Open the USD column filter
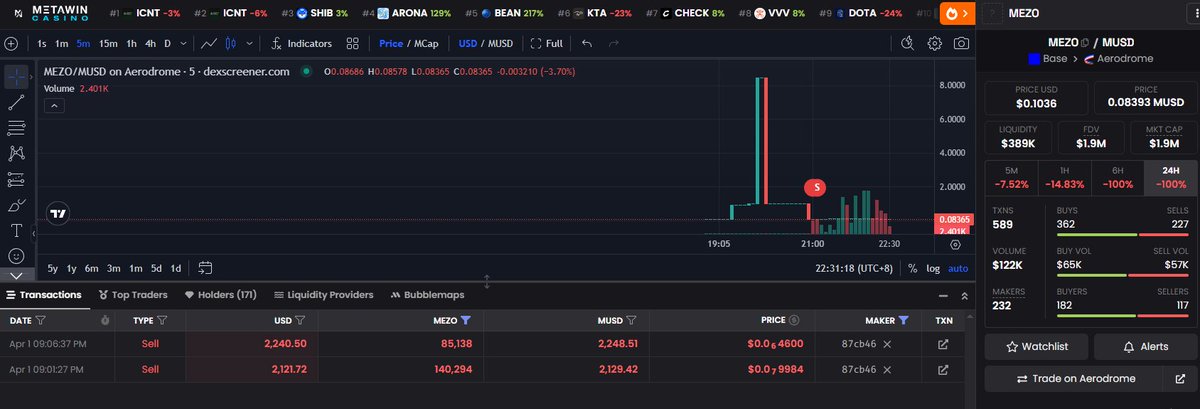Screen dimensions: 1200x409 pos(300,321)
